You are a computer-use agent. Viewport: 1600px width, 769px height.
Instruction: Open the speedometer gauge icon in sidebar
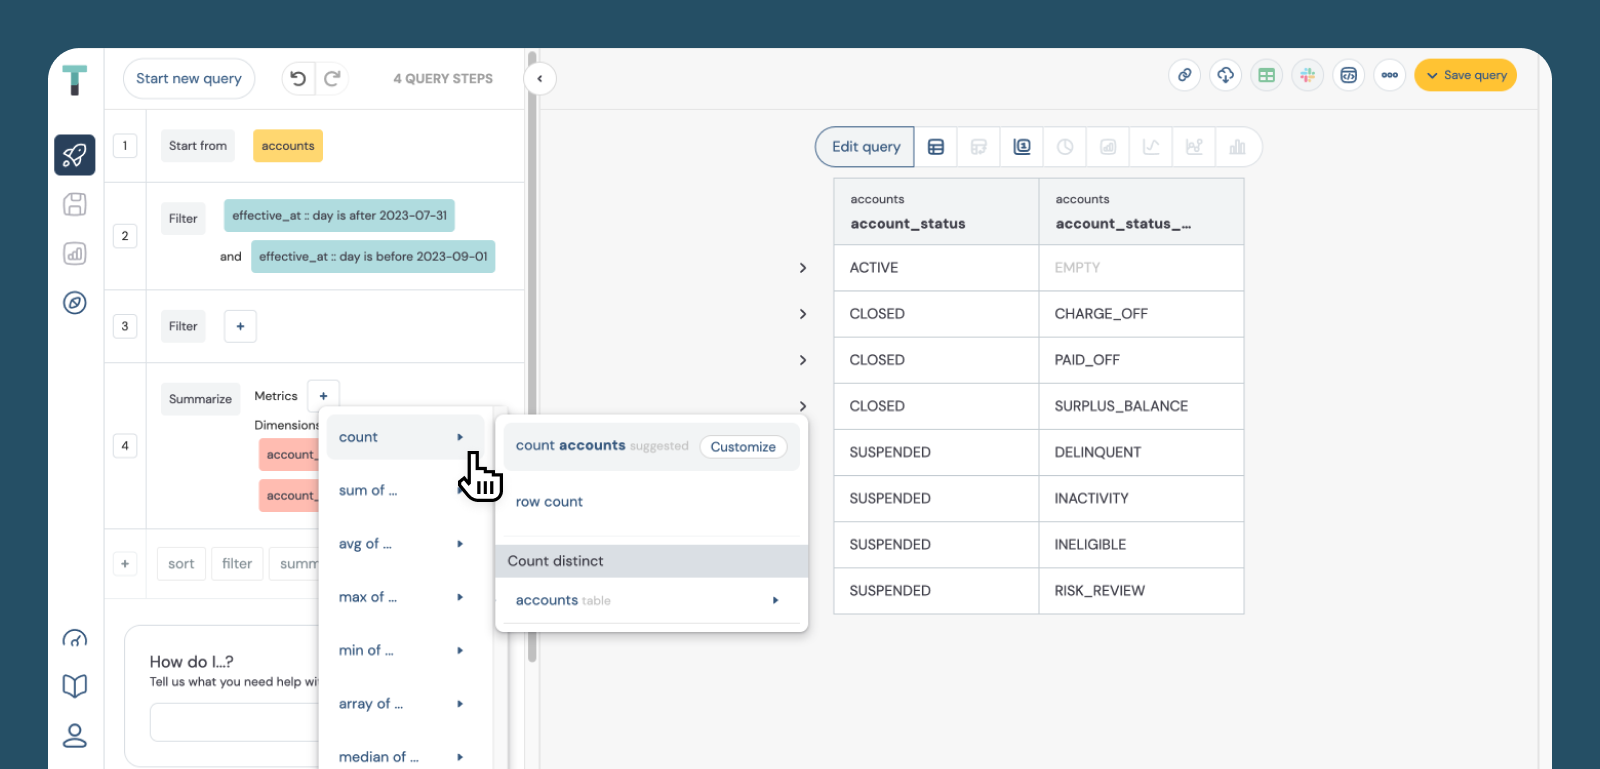[x=75, y=638]
